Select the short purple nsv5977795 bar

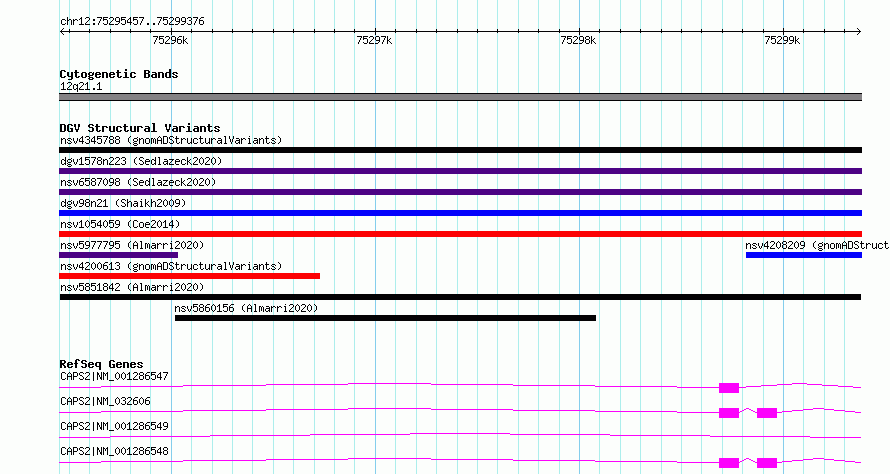119,255
